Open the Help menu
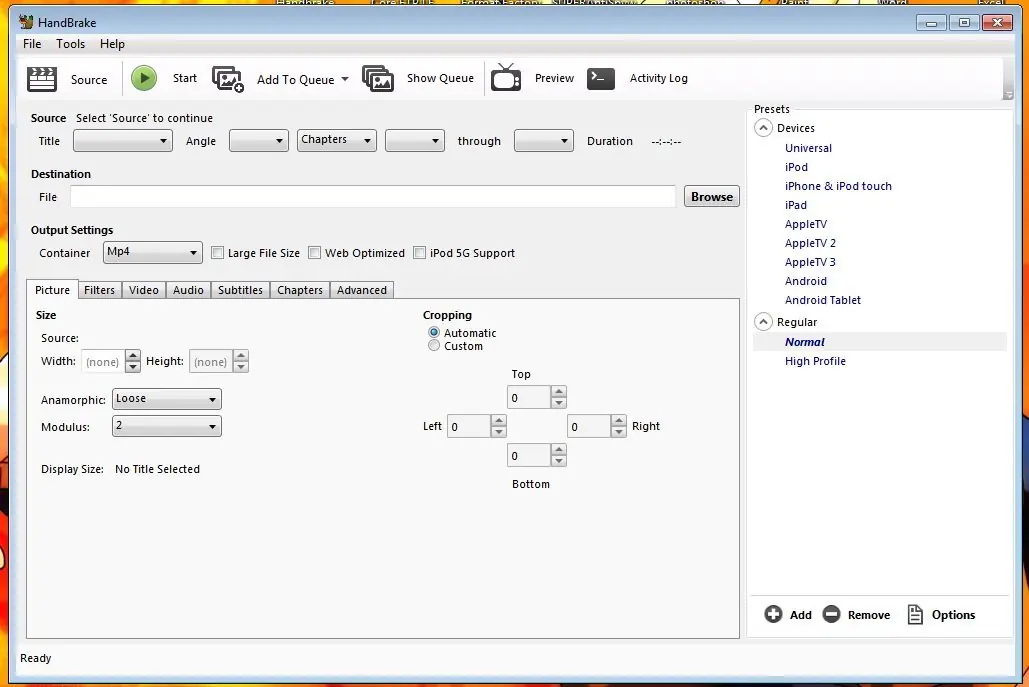Viewport: 1029px width, 687px height. pyautogui.click(x=112, y=44)
